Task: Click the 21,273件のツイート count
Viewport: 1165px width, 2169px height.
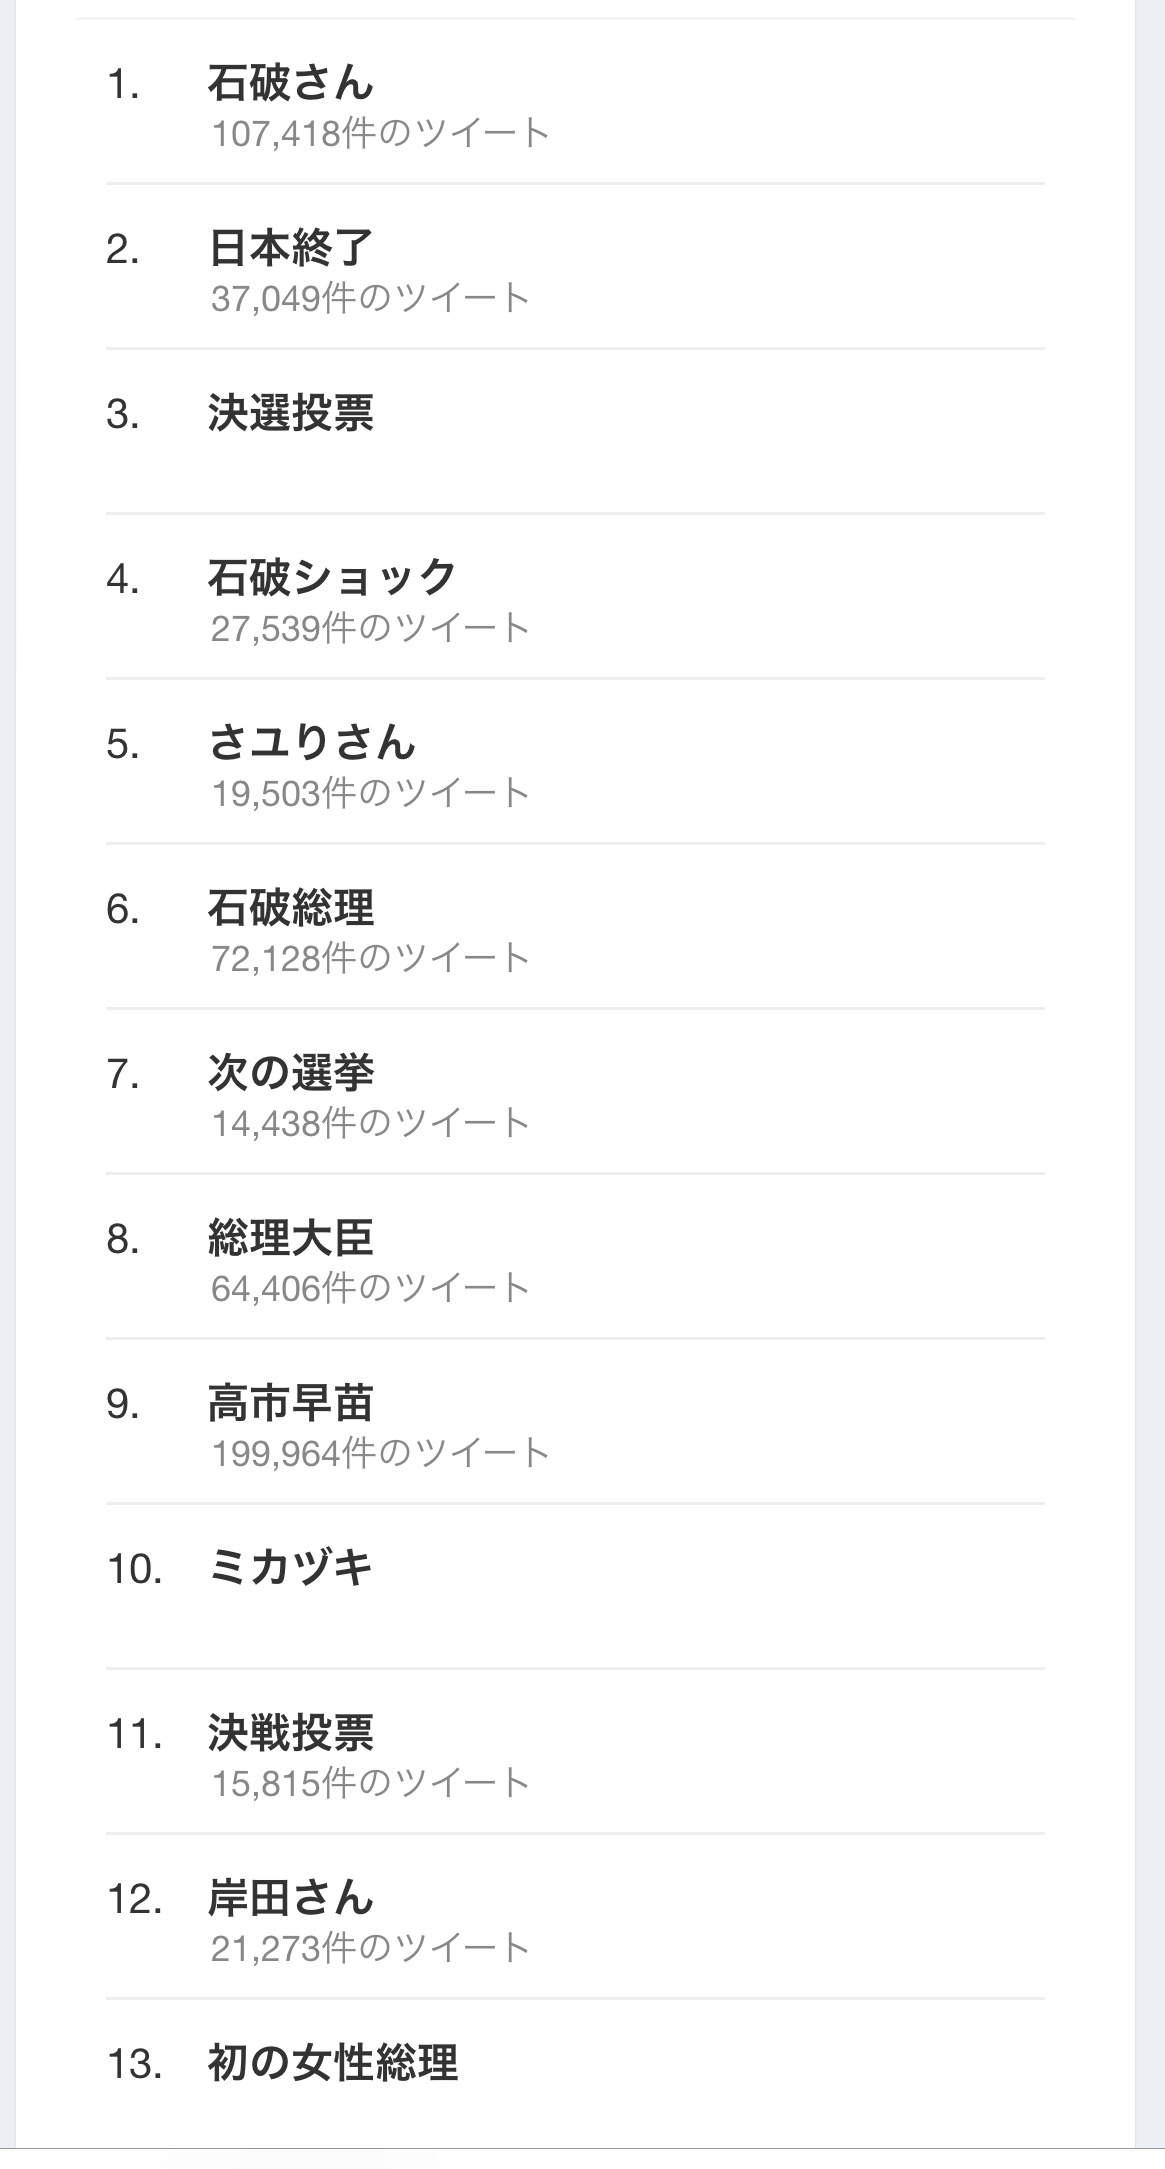Action: pos(370,1948)
